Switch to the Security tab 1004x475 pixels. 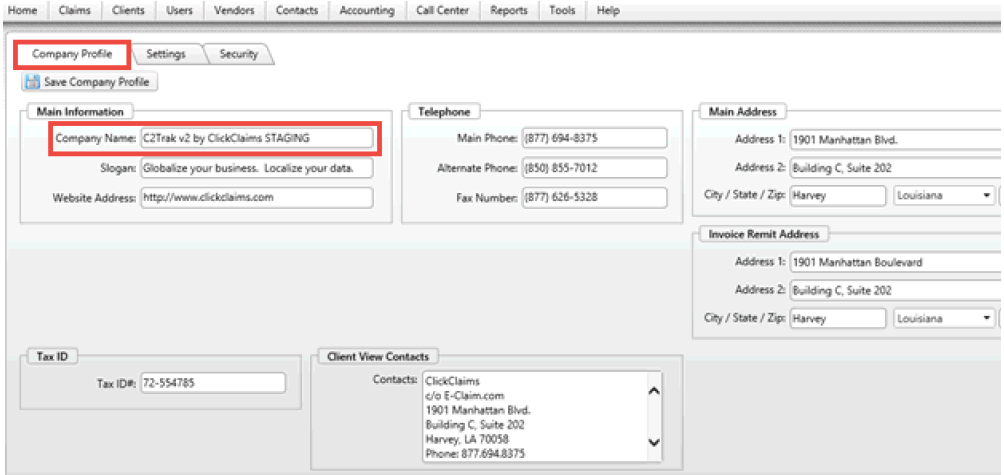tap(238, 54)
